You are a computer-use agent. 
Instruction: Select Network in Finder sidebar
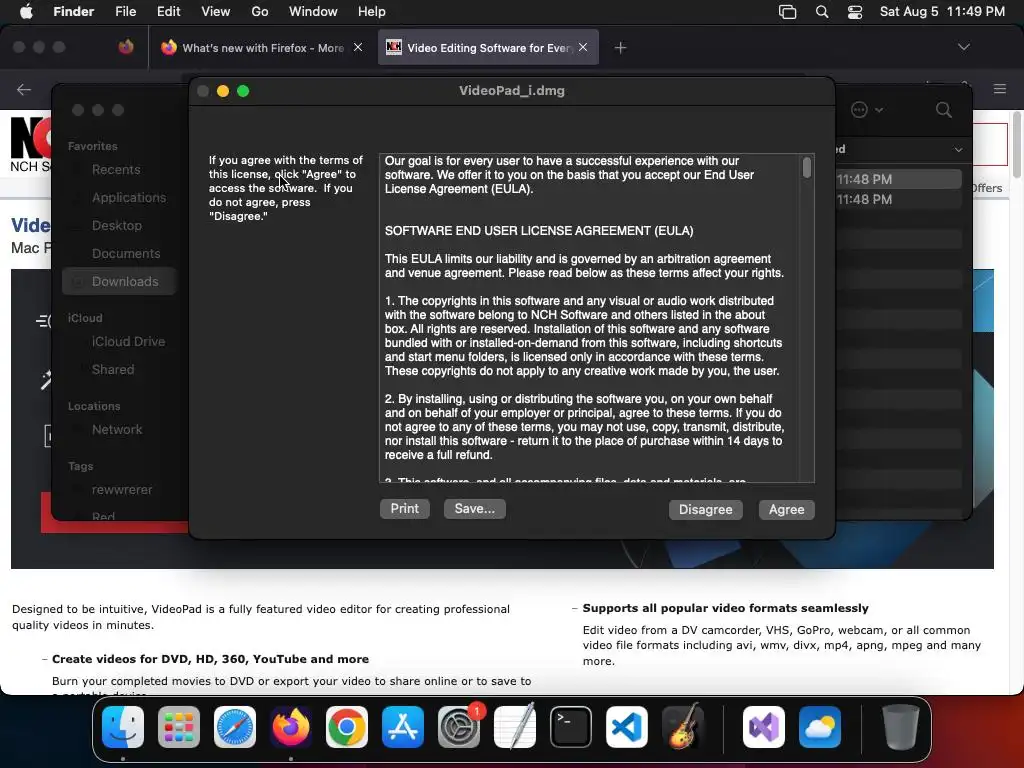click(x=117, y=430)
